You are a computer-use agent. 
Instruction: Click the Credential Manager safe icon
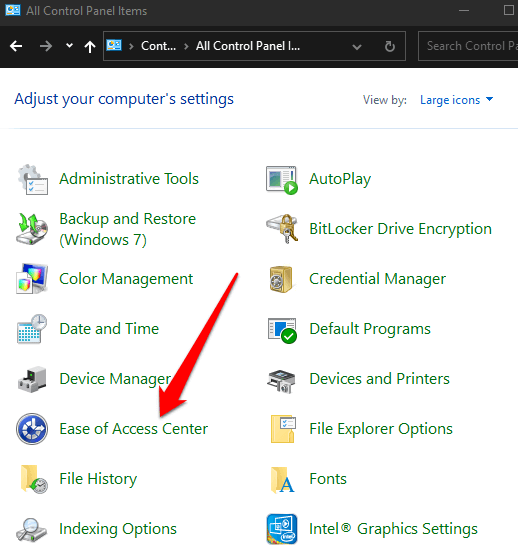click(x=281, y=279)
